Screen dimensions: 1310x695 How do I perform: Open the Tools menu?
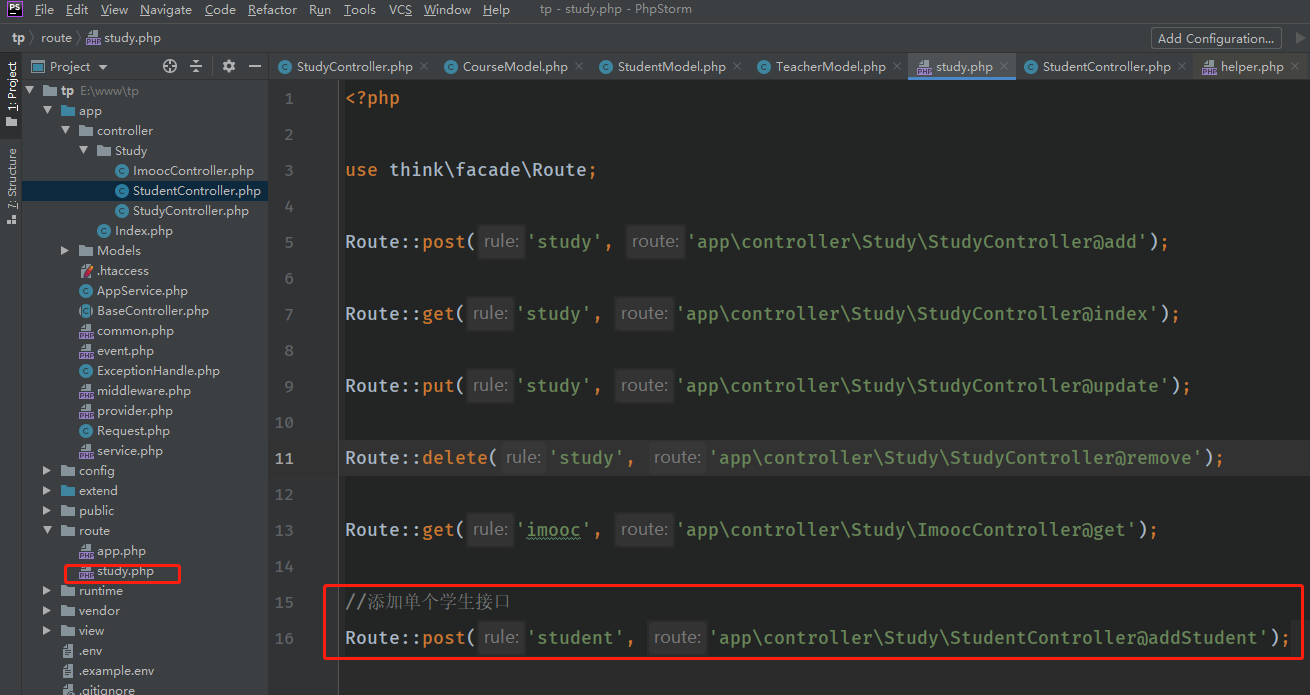tap(360, 10)
